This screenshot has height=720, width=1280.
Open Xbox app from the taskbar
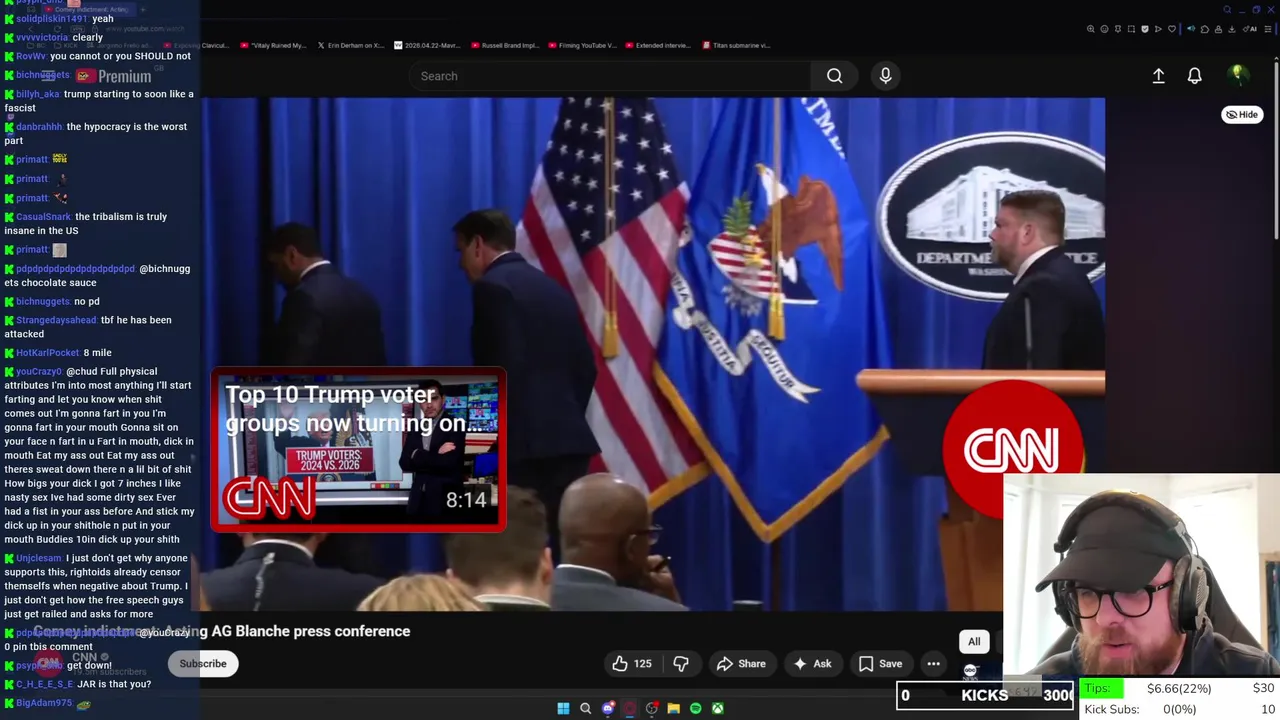point(717,709)
